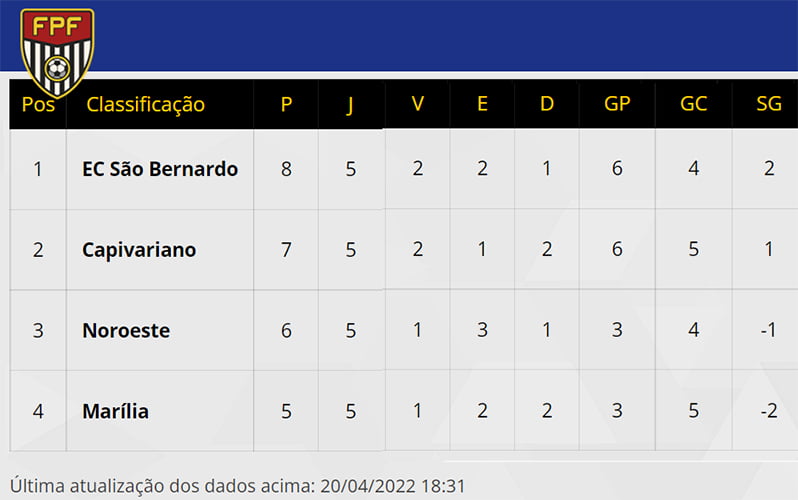Click the FPF shield logo
Image resolution: width=798 pixels, height=500 pixels.
(x=57, y=52)
